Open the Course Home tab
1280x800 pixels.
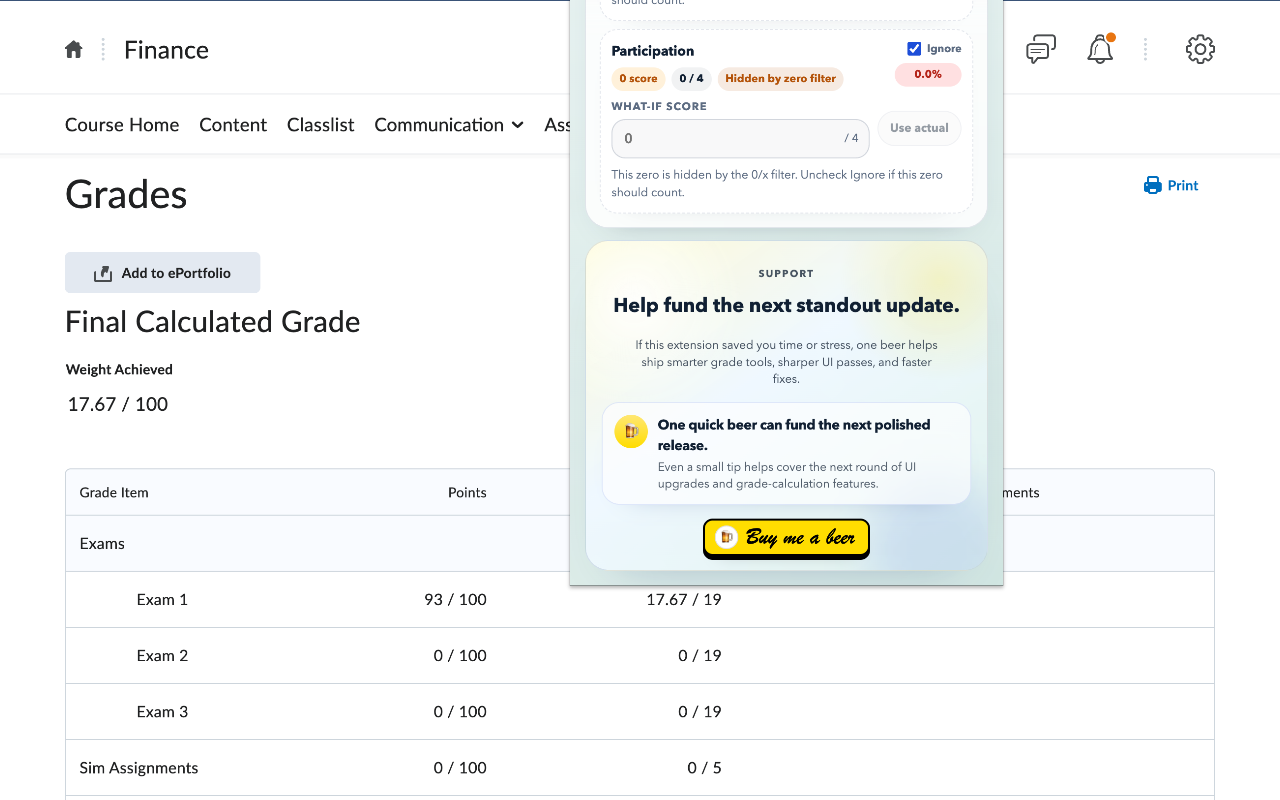pos(122,125)
